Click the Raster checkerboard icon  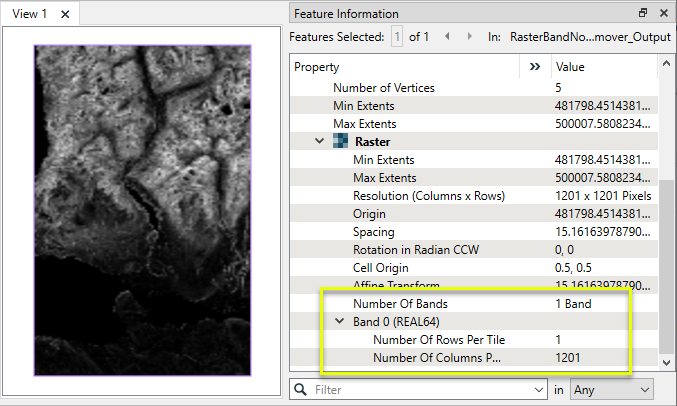341,142
